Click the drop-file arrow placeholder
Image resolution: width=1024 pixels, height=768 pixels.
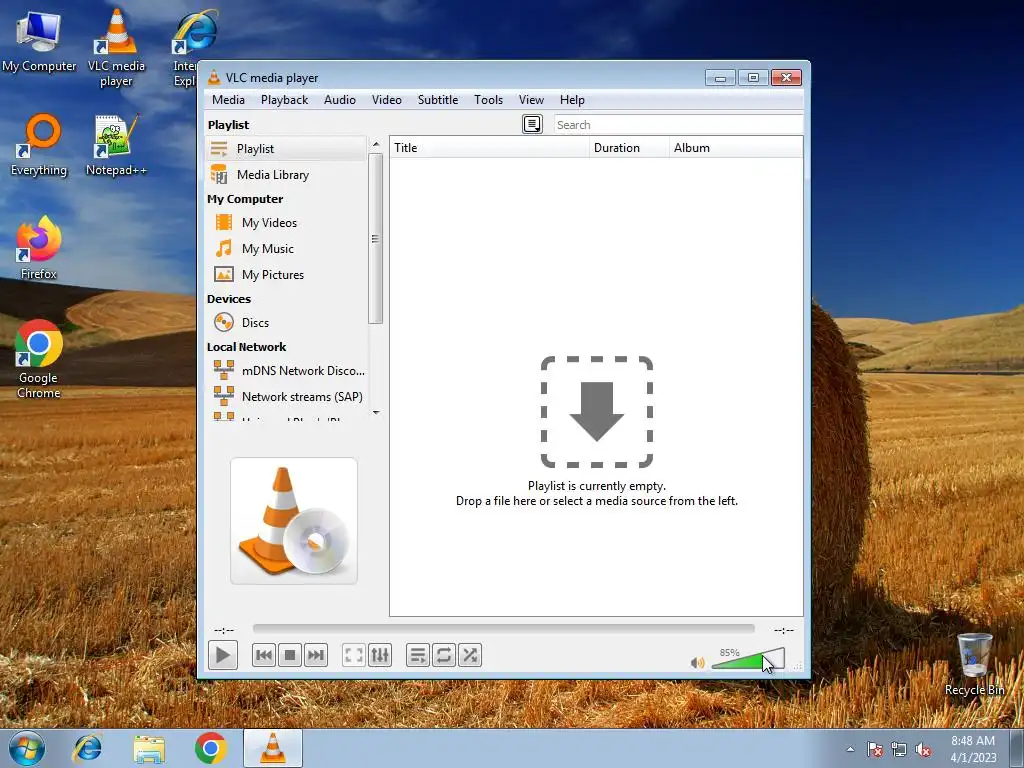(596, 411)
